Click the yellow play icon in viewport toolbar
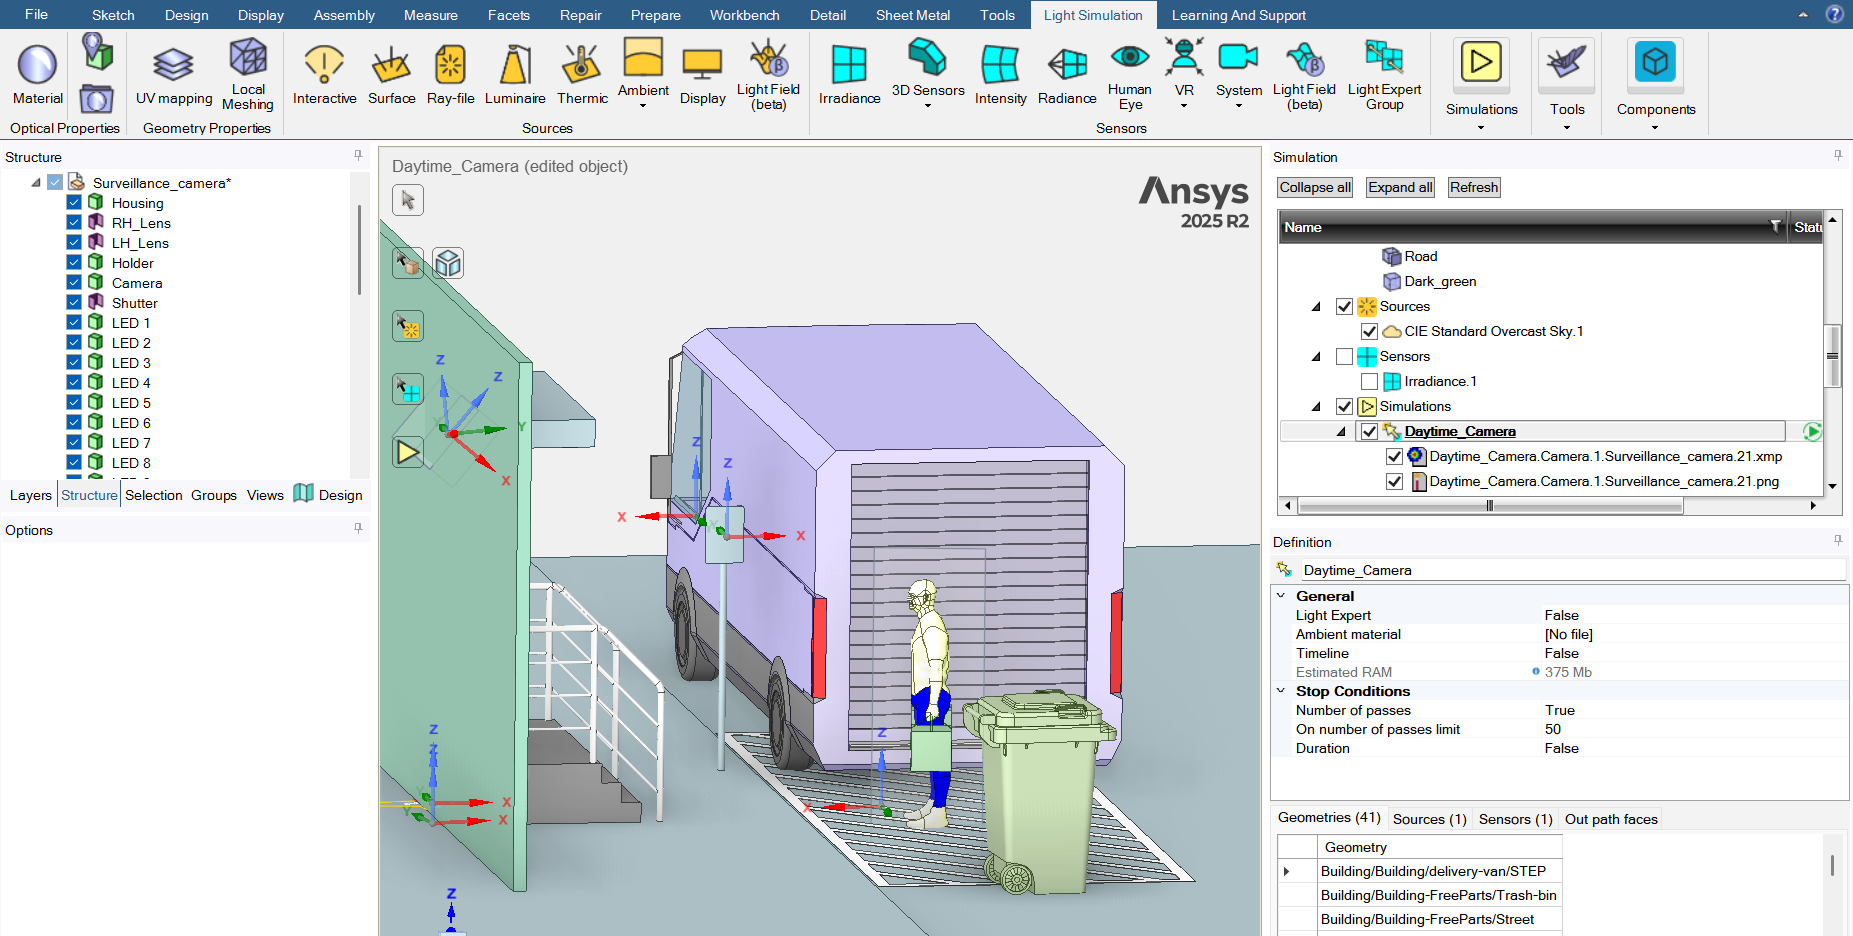Screen dimensions: 1853x936 pos(408,452)
